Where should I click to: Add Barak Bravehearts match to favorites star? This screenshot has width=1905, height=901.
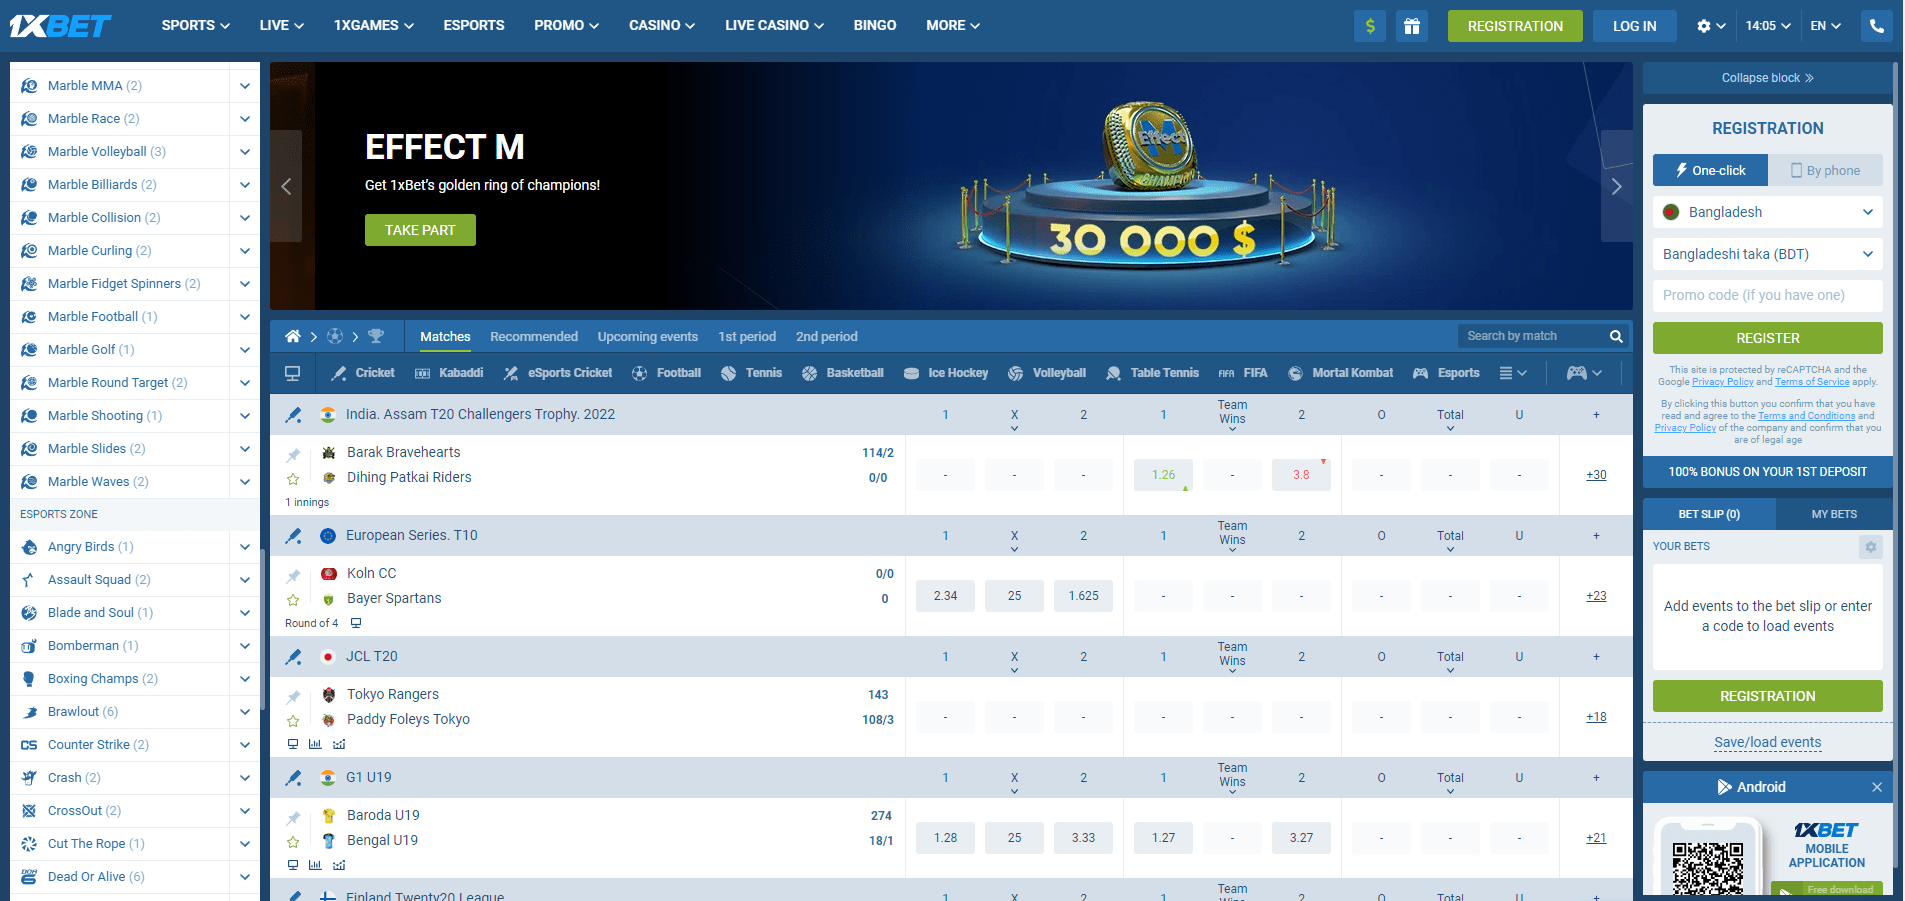click(x=293, y=479)
